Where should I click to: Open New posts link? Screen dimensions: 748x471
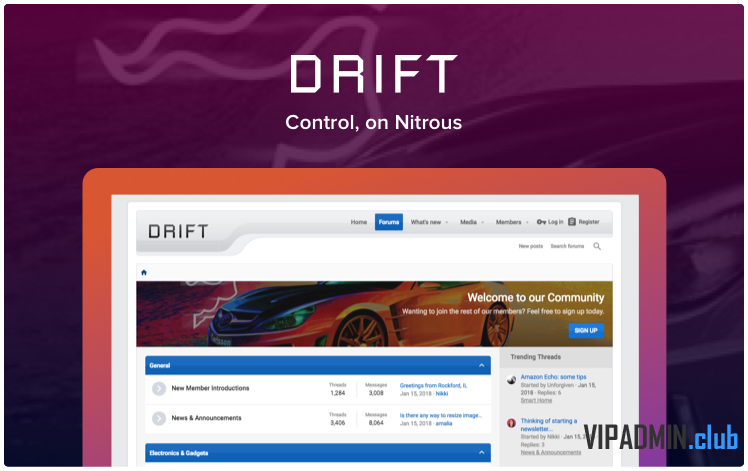(x=531, y=246)
